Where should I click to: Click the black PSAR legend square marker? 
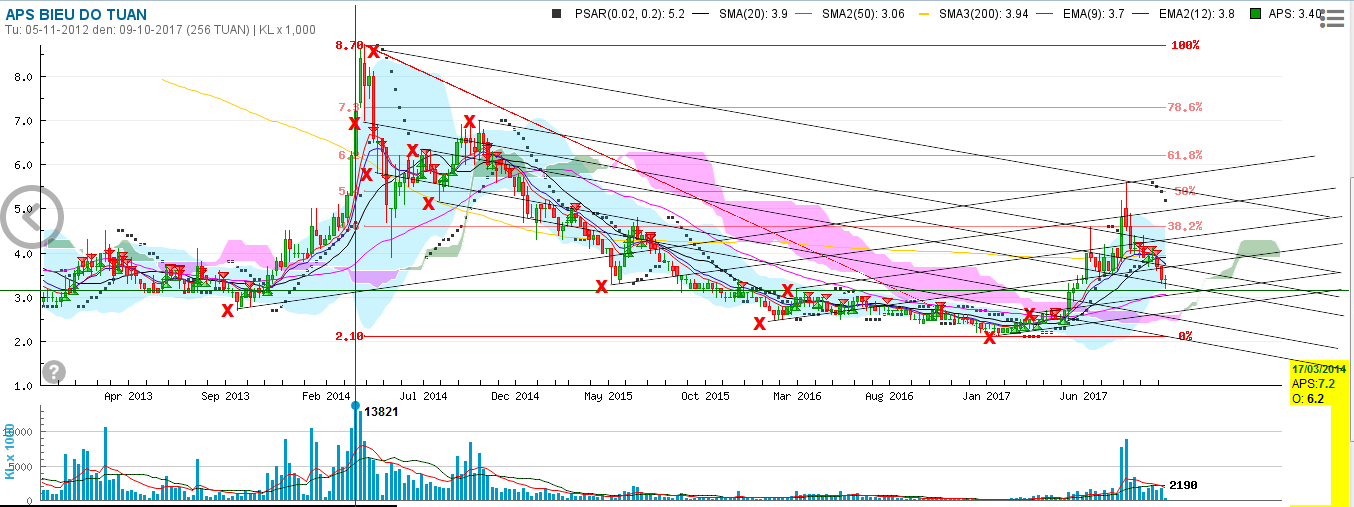point(555,14)
